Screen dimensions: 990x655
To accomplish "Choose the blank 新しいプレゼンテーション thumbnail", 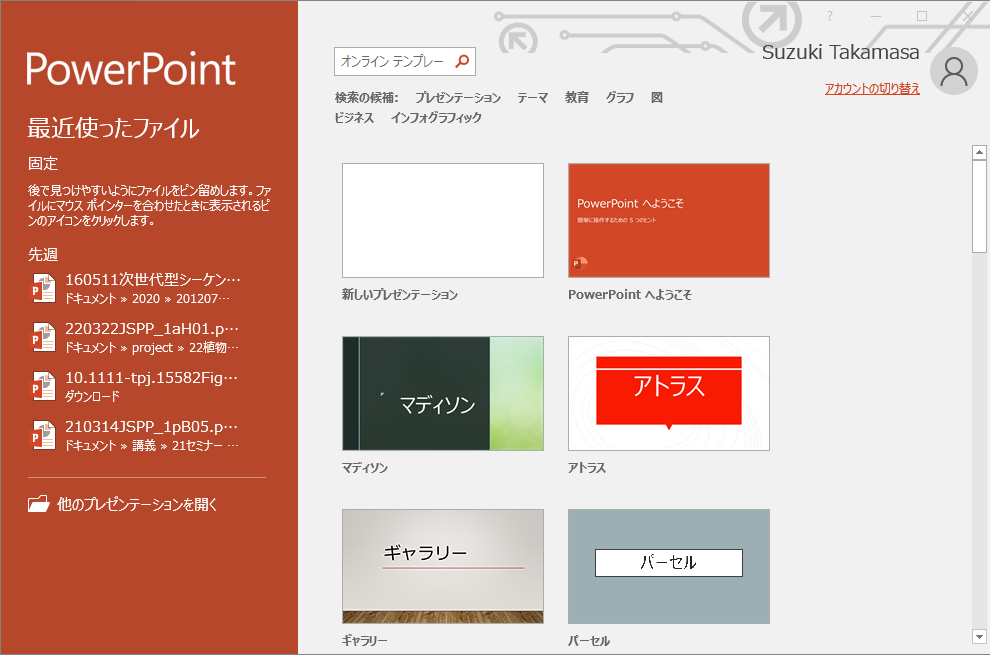I will [x=443, y=220].
